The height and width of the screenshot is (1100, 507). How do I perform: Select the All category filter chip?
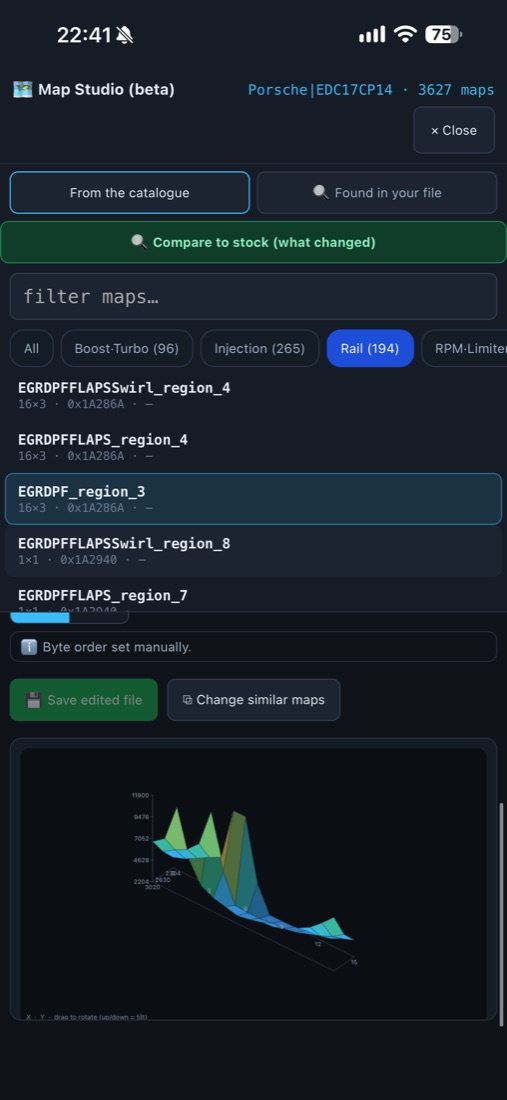point(32,348)
